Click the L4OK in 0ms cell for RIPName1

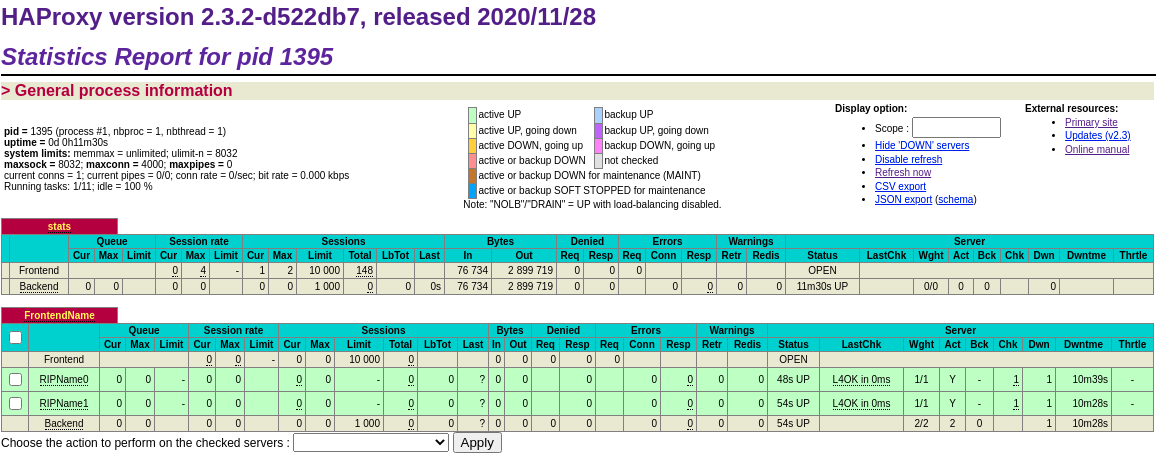point(861,403)
